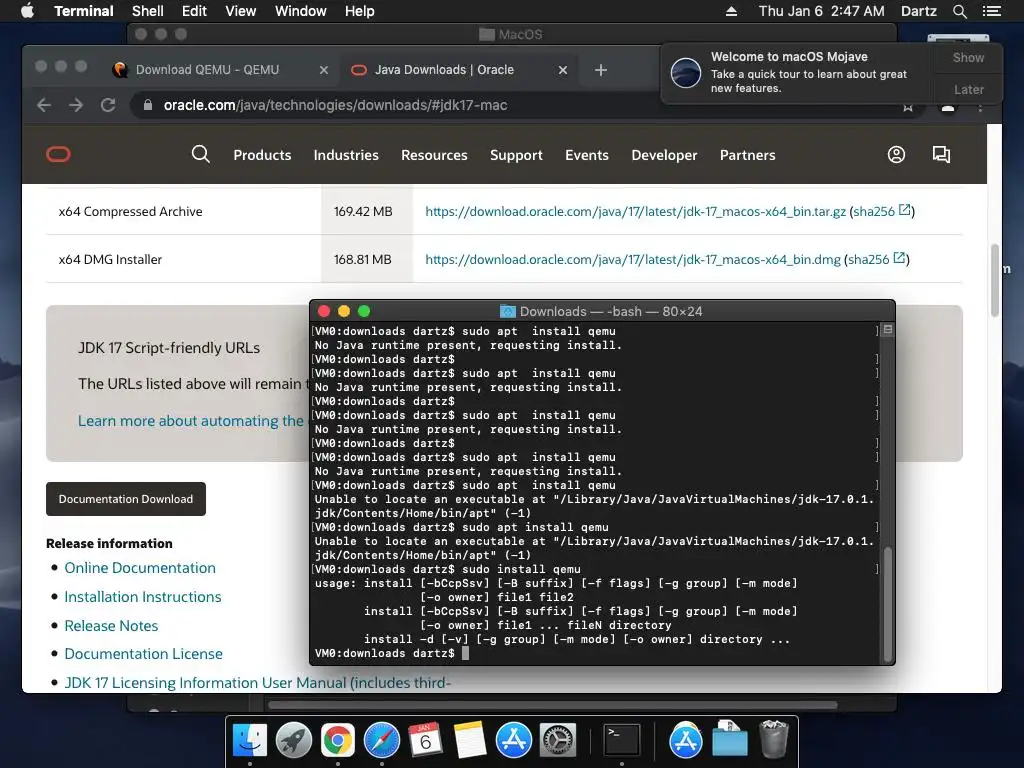The width and height of the screenshot is (1024, 768).
Task: Open the Window menu
Action: [300, 11]
